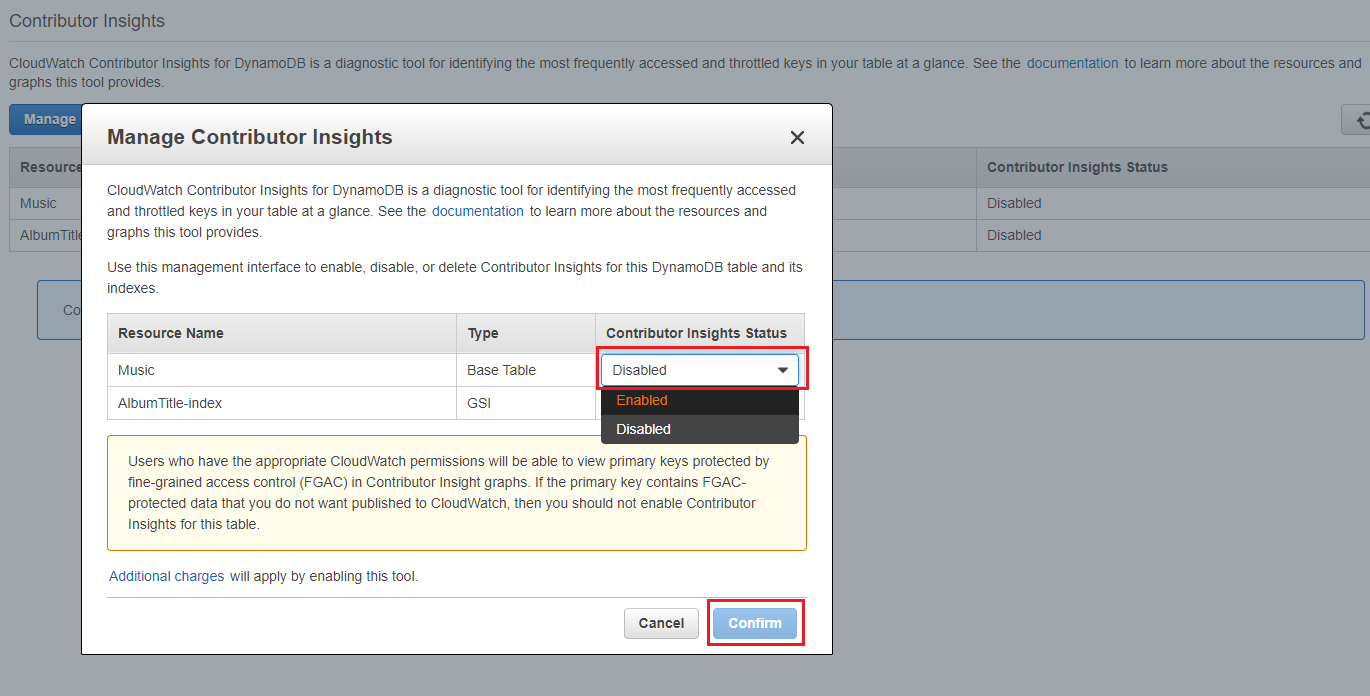Screen dimensions: 1370x696
Task: Follow the Additional charges link
Action: pyautogui.click(x=166, y=576)
